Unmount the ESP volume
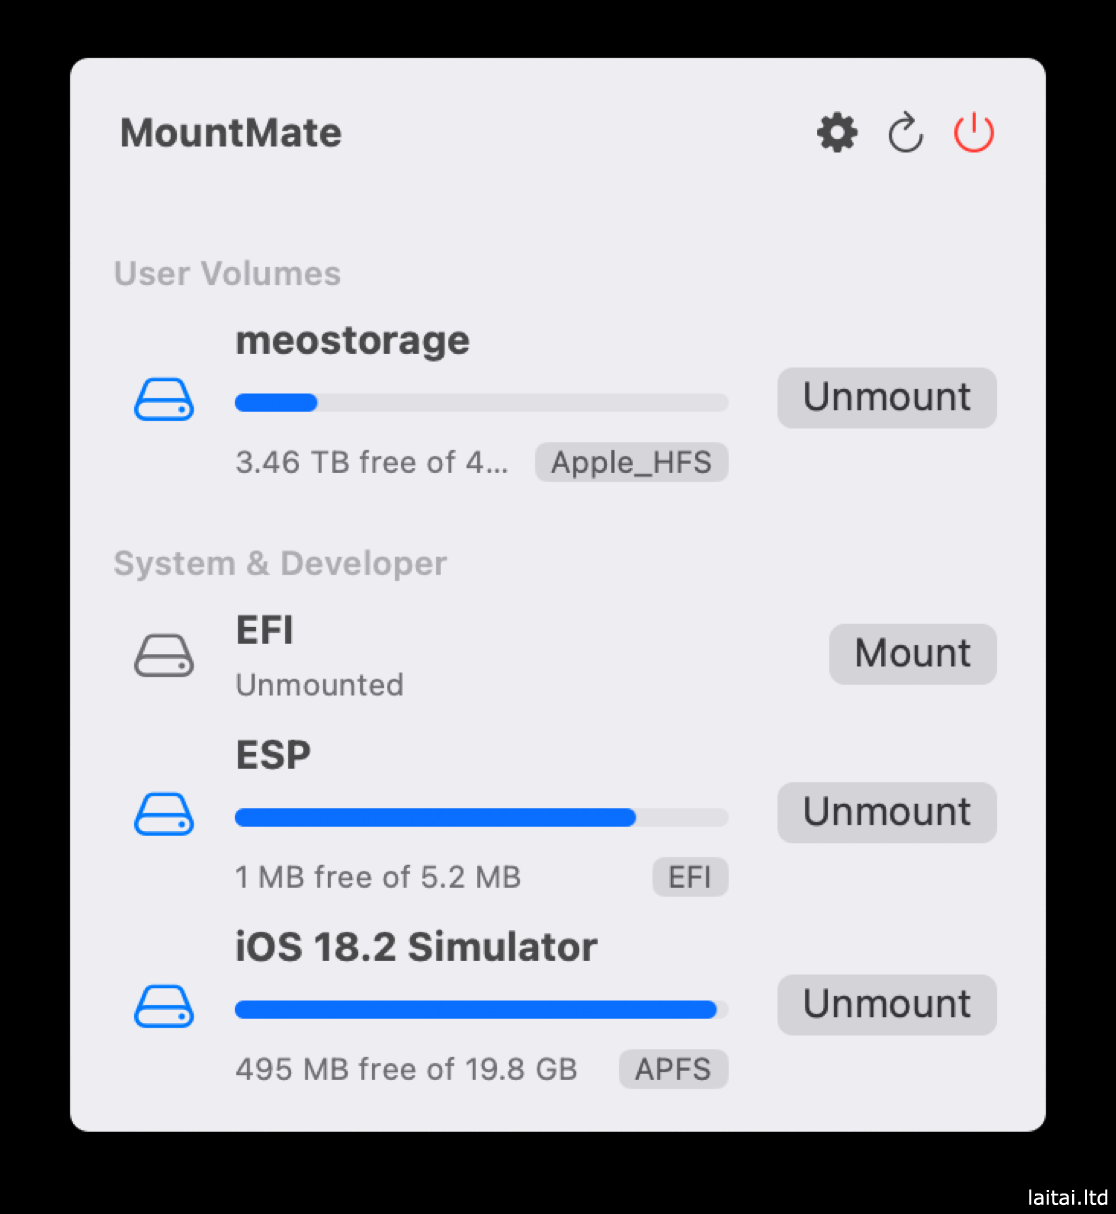Viewport: 1116px width, 1214px height. pyautogui.click(x=887, y=812)
